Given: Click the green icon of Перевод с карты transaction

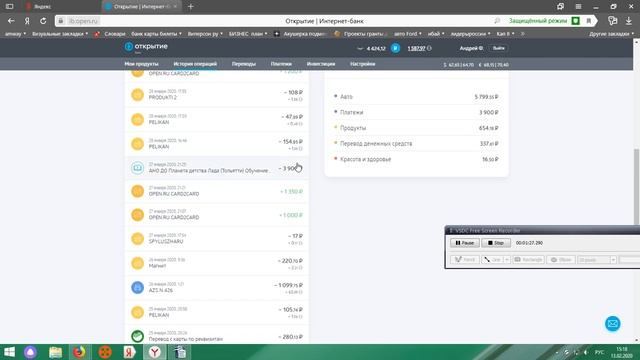Looking at the screenshot, I should (138, 336).
